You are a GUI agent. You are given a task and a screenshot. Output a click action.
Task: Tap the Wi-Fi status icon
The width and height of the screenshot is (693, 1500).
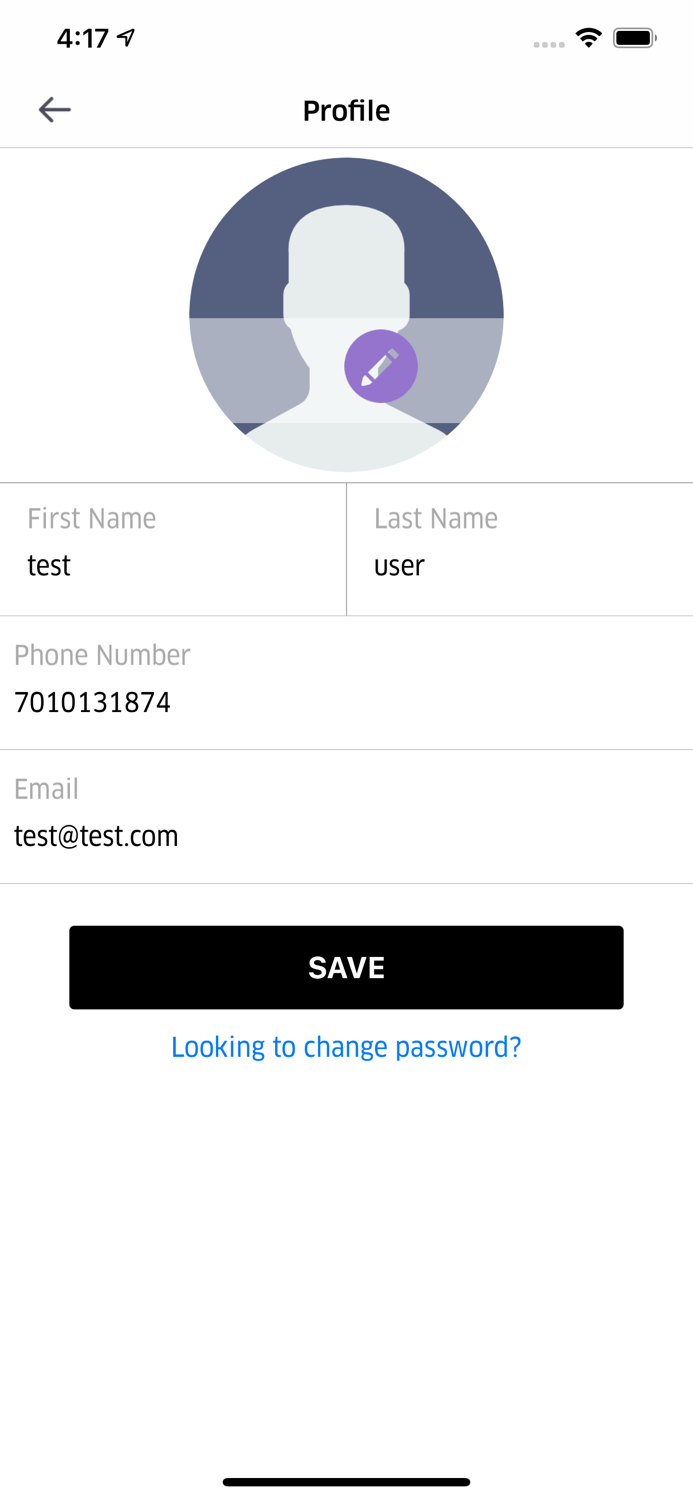[x=588, y=38]
